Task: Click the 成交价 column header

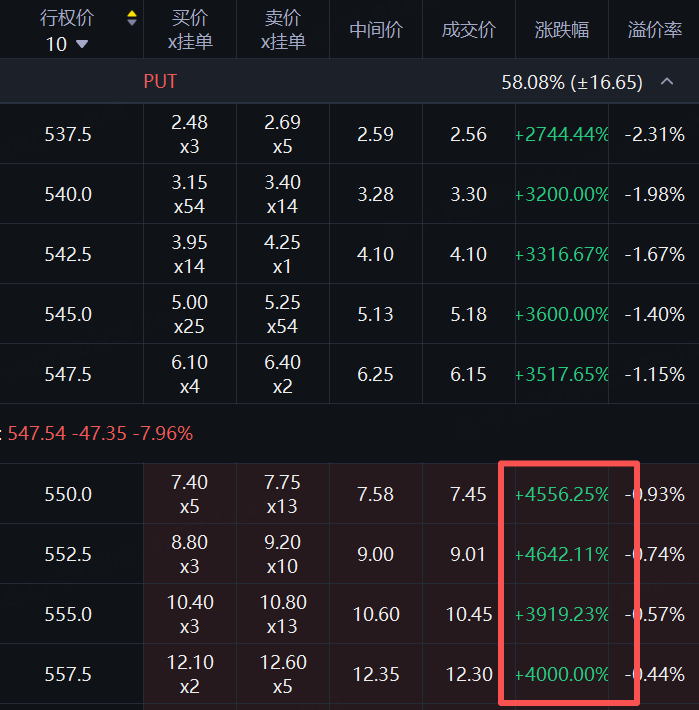Action: pyautogui.click(x=469, y=30)
